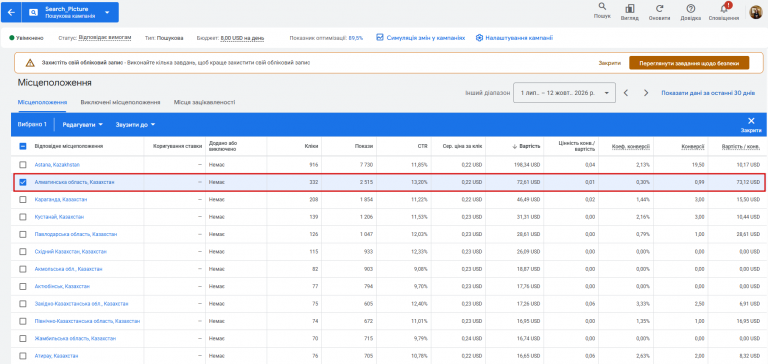
Task: Toggle the header select-all checkbox
Action: pos(23,146)
